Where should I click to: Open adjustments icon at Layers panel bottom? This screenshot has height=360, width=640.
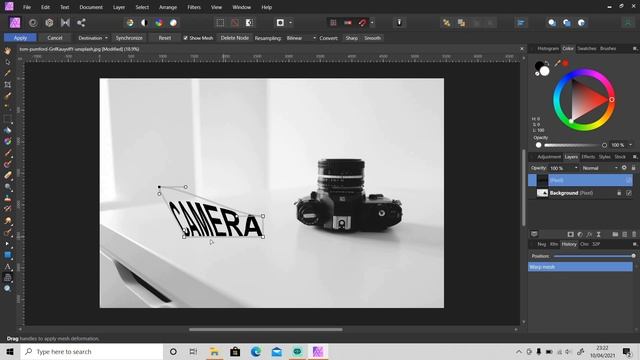click(580, 234)
